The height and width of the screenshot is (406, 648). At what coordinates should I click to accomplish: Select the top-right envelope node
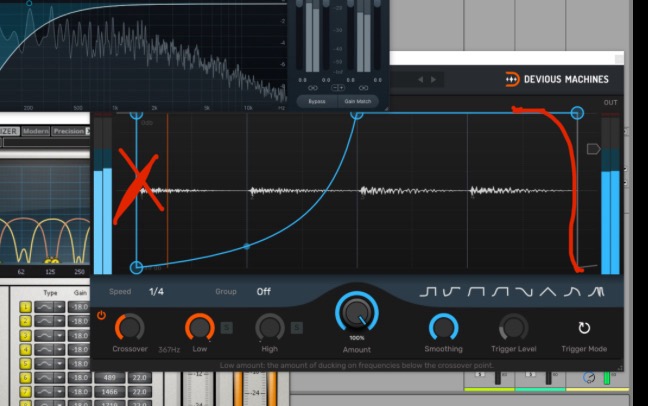pos(577,112)
